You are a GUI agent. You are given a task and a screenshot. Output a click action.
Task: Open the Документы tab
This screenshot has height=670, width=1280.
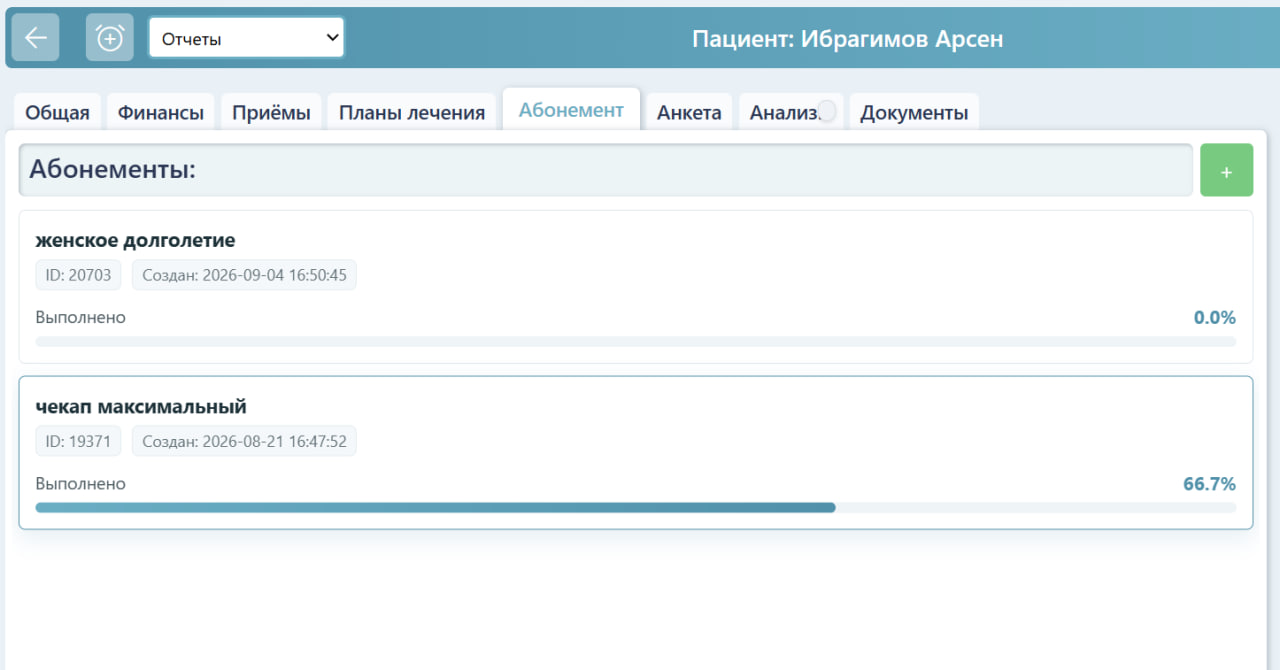914,112
